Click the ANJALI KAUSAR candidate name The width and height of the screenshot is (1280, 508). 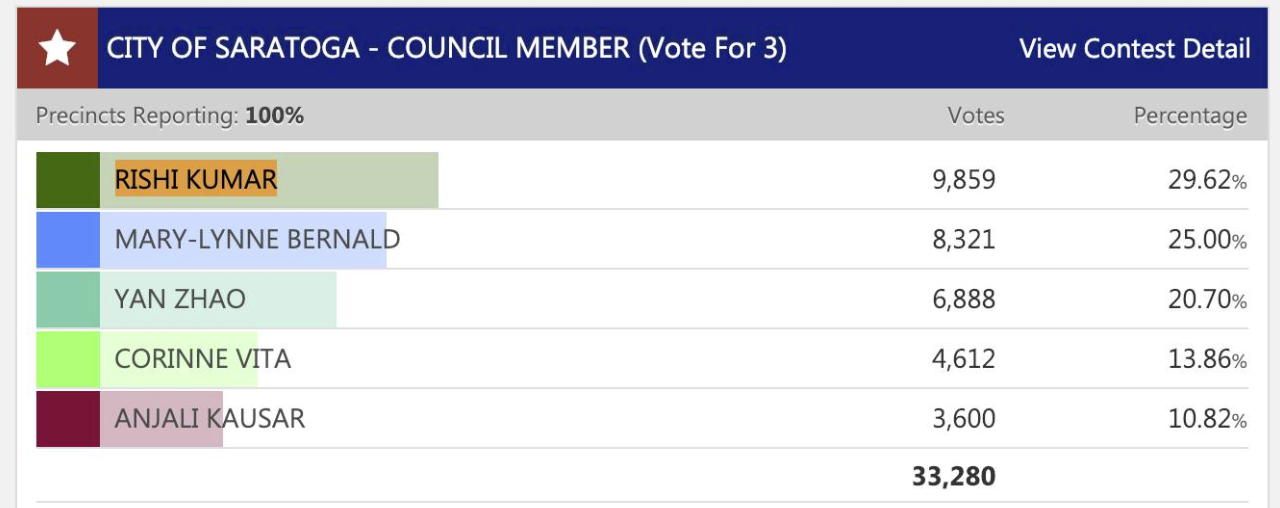pyautogui.click(x=210, y=418)
